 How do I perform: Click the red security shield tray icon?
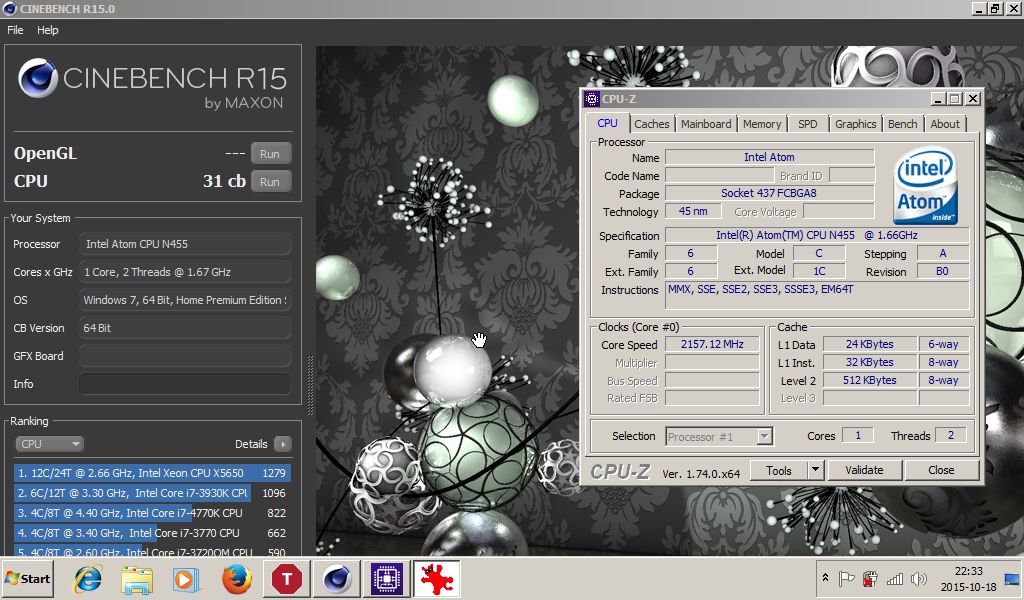(870, 578)
